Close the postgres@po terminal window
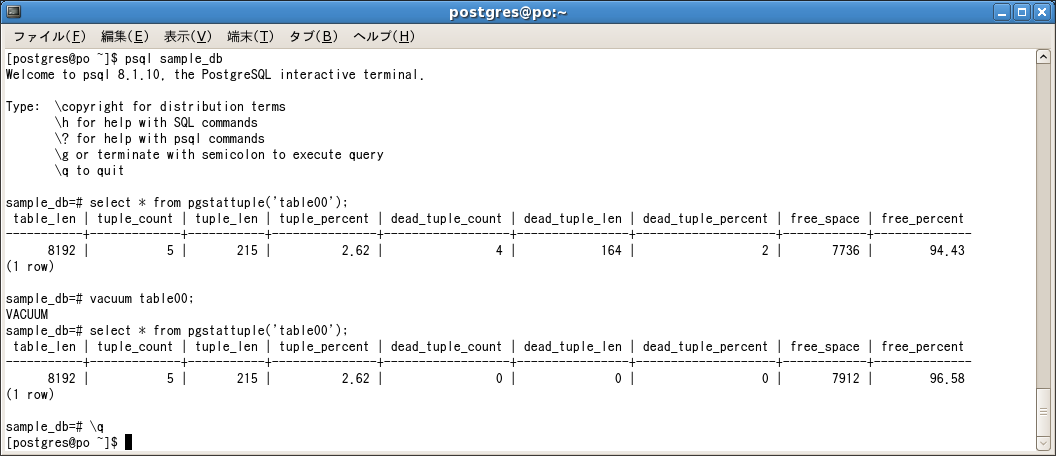This screenshot has width=1056, height=456. 1041,11
